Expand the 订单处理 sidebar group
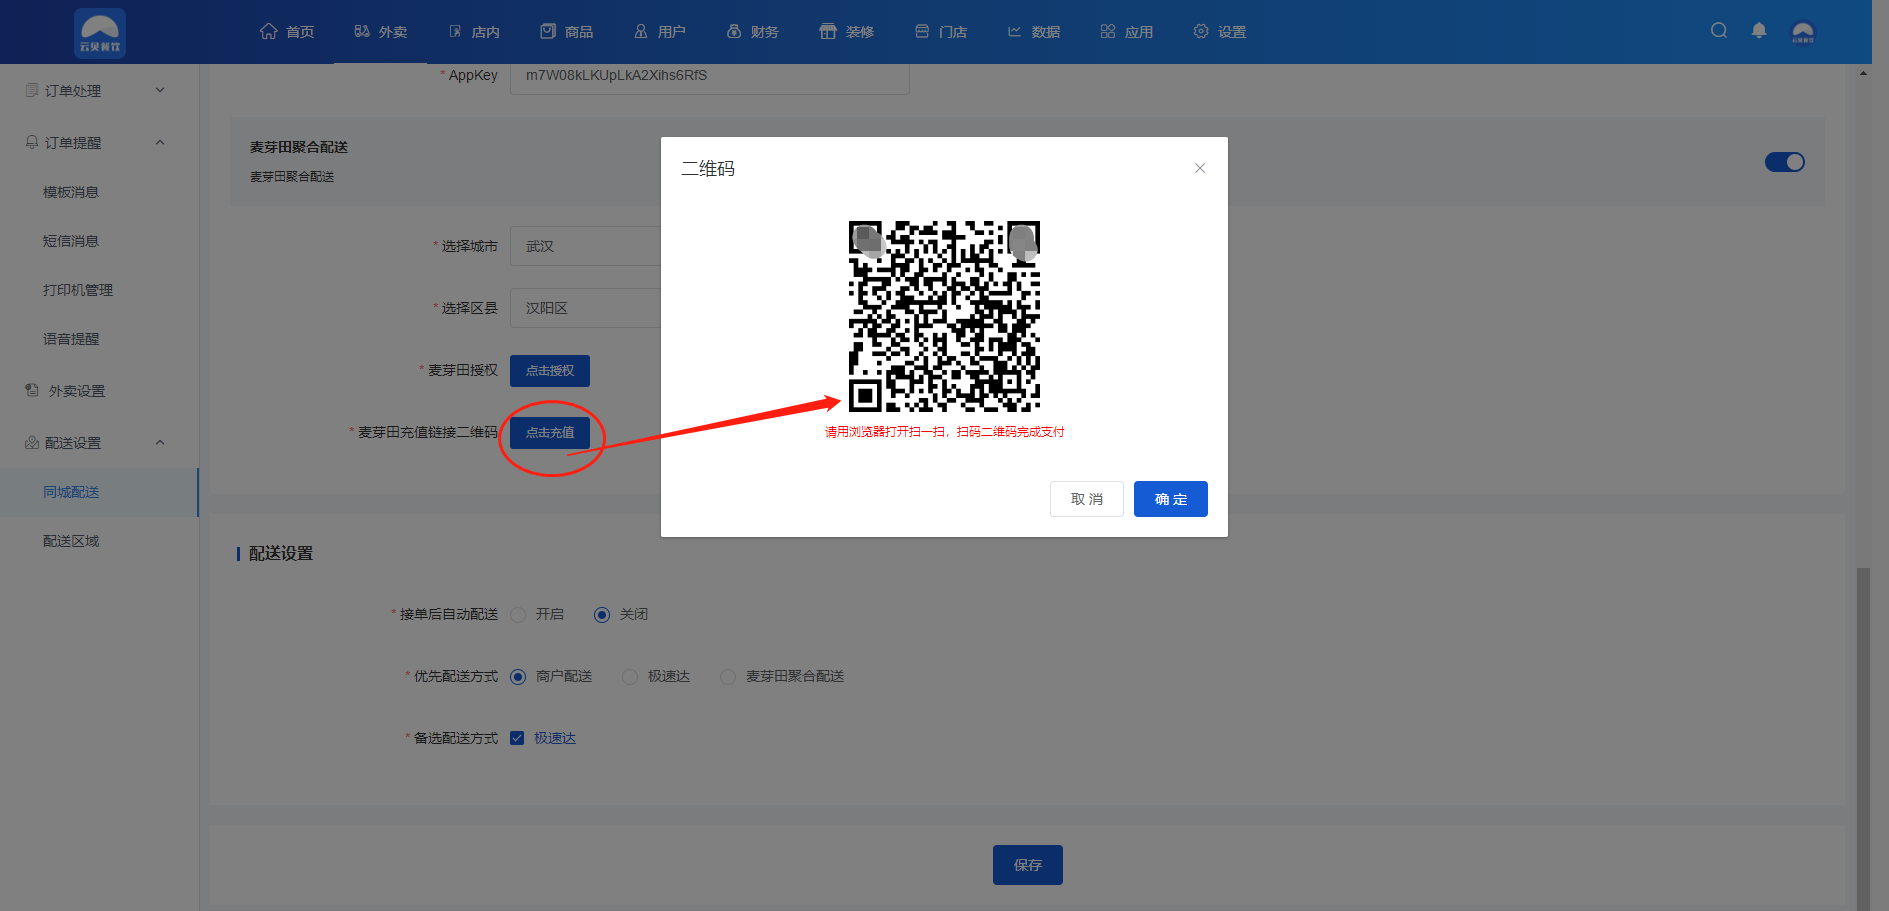The image size is (1889, 911). pos(99,91)
